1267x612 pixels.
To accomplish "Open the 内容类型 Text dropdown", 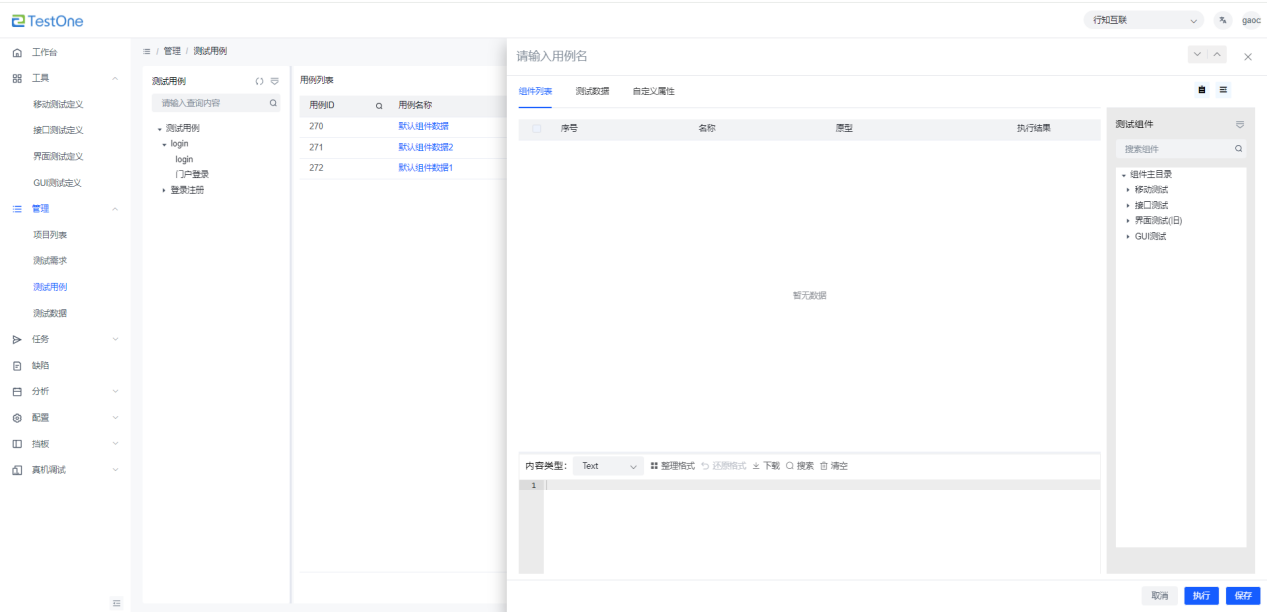I will (x=608, y=466).
